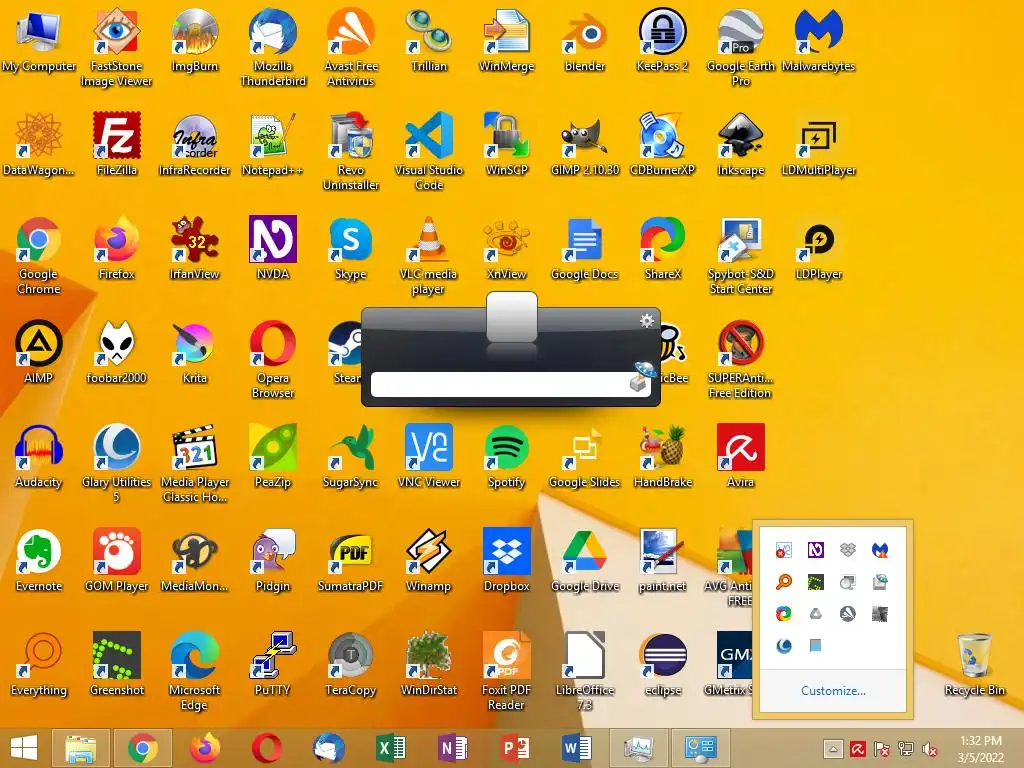Select the Audacity desktop icon
1024x768 pixels.
[x=39, y=456]
